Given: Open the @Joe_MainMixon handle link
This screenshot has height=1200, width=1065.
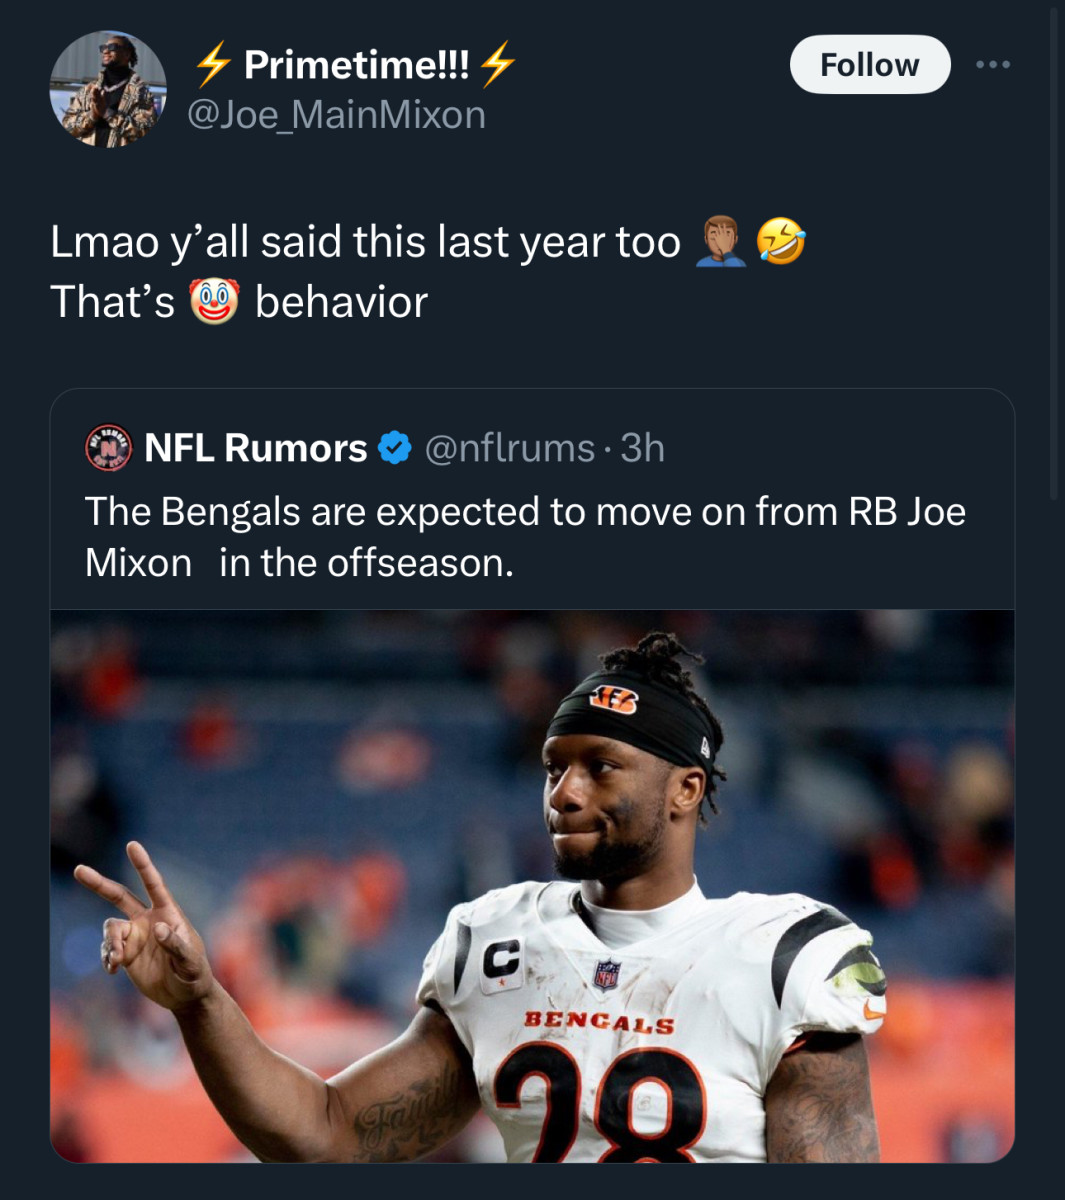Looking at the screenshot, I should [336, 115].
